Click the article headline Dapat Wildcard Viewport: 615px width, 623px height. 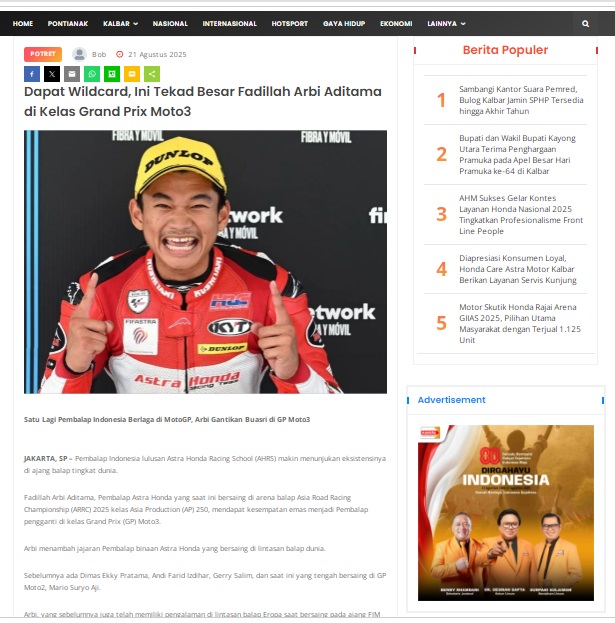203,101
